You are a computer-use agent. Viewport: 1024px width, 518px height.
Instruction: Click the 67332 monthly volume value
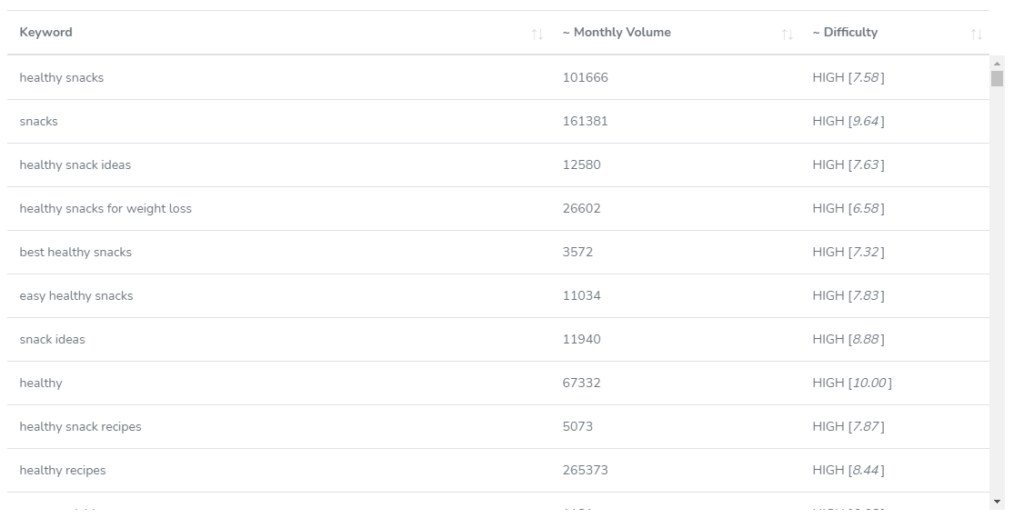581,383
